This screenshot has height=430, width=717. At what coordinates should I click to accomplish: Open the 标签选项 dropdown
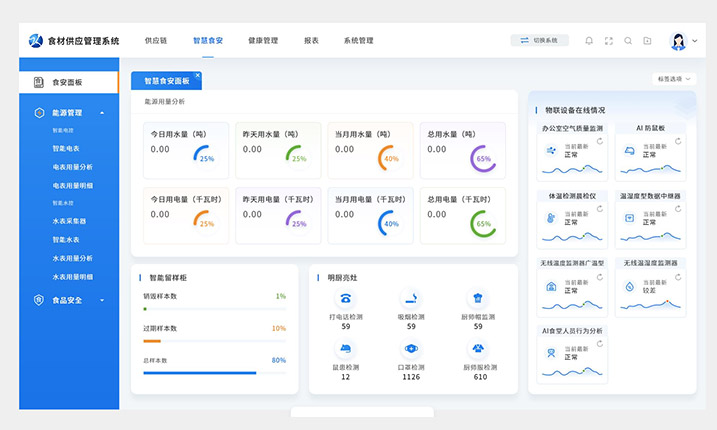tap(674, 79)
